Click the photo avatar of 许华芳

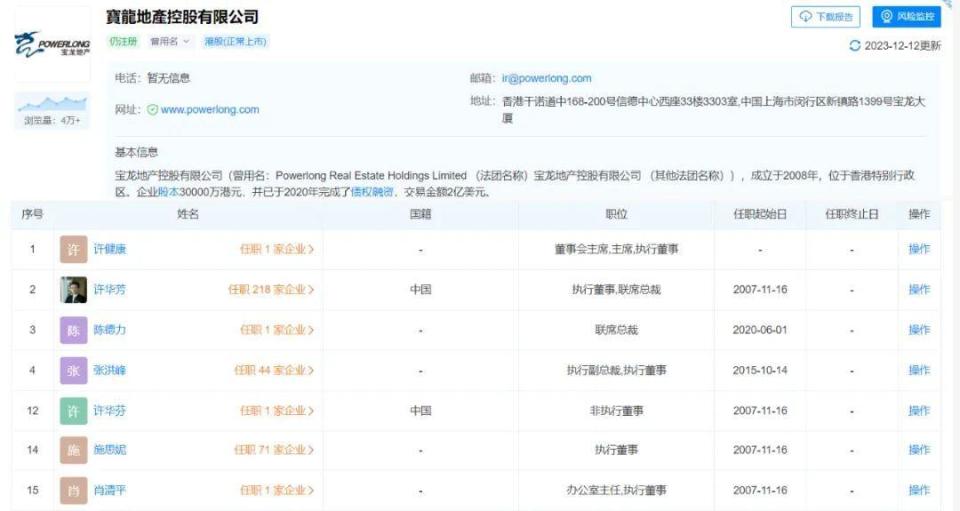(73, 289)
